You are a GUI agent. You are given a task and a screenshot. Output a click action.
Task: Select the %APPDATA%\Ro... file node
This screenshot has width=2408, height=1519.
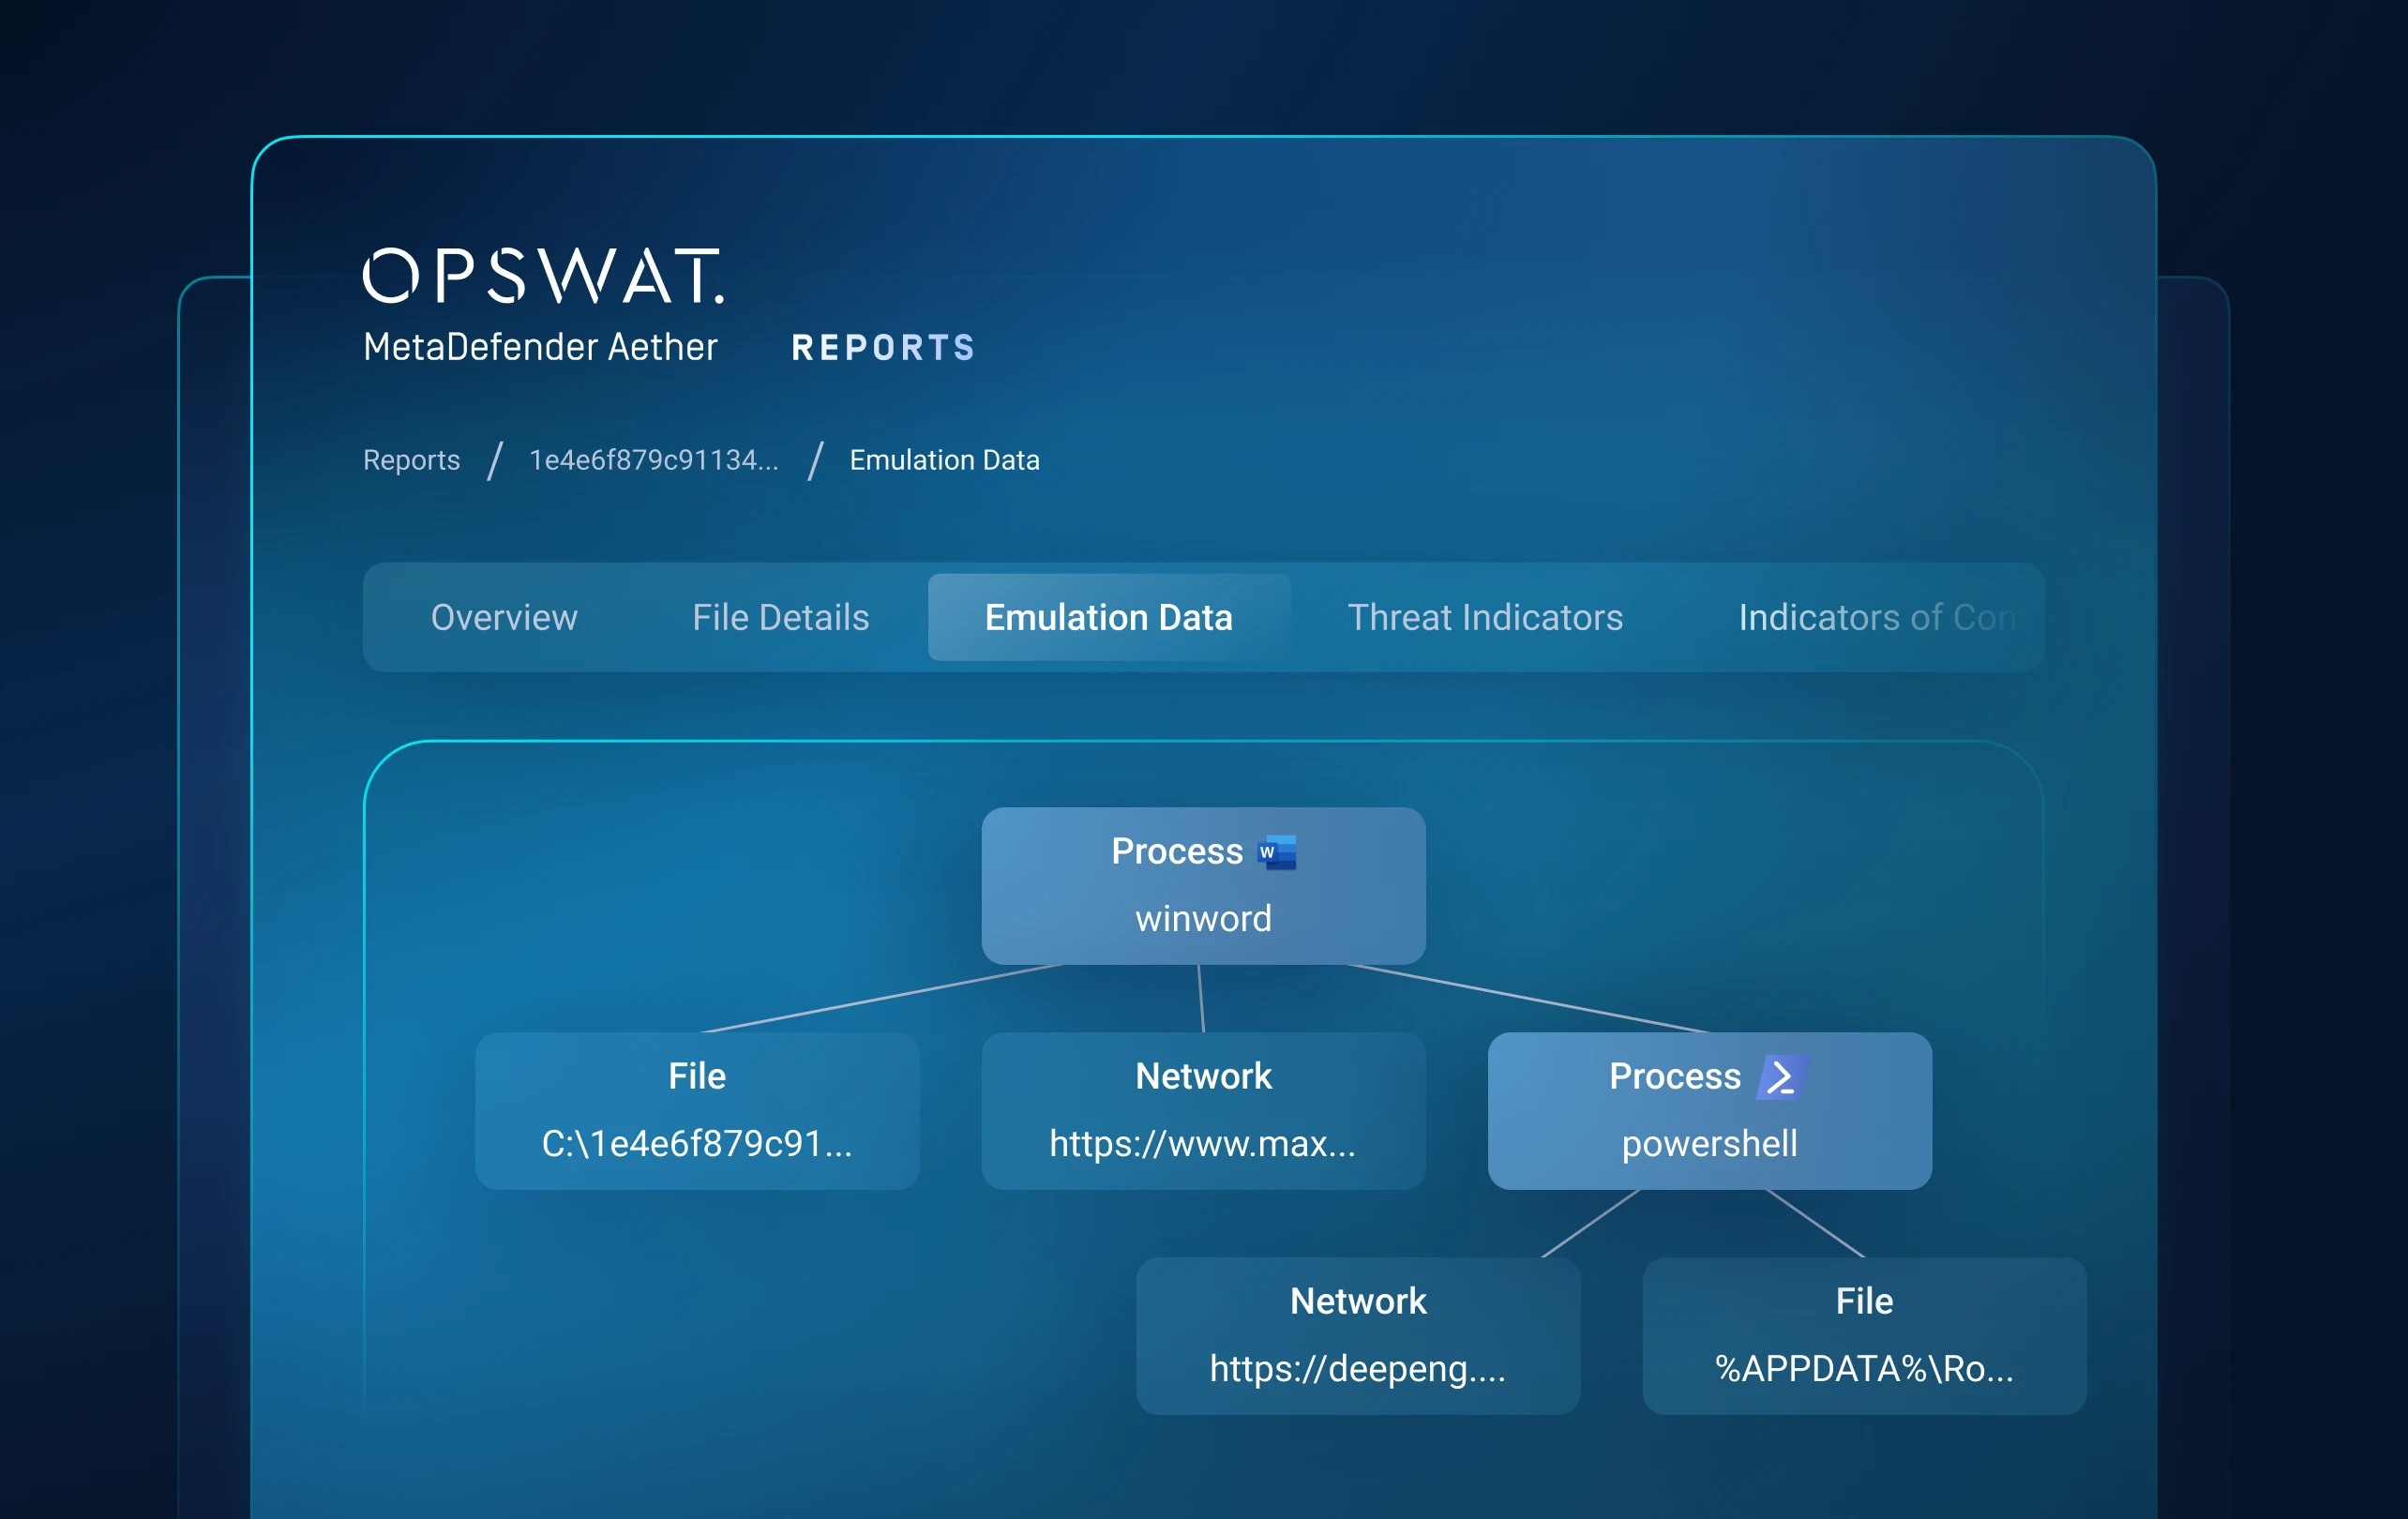tap(1864, 1336)
